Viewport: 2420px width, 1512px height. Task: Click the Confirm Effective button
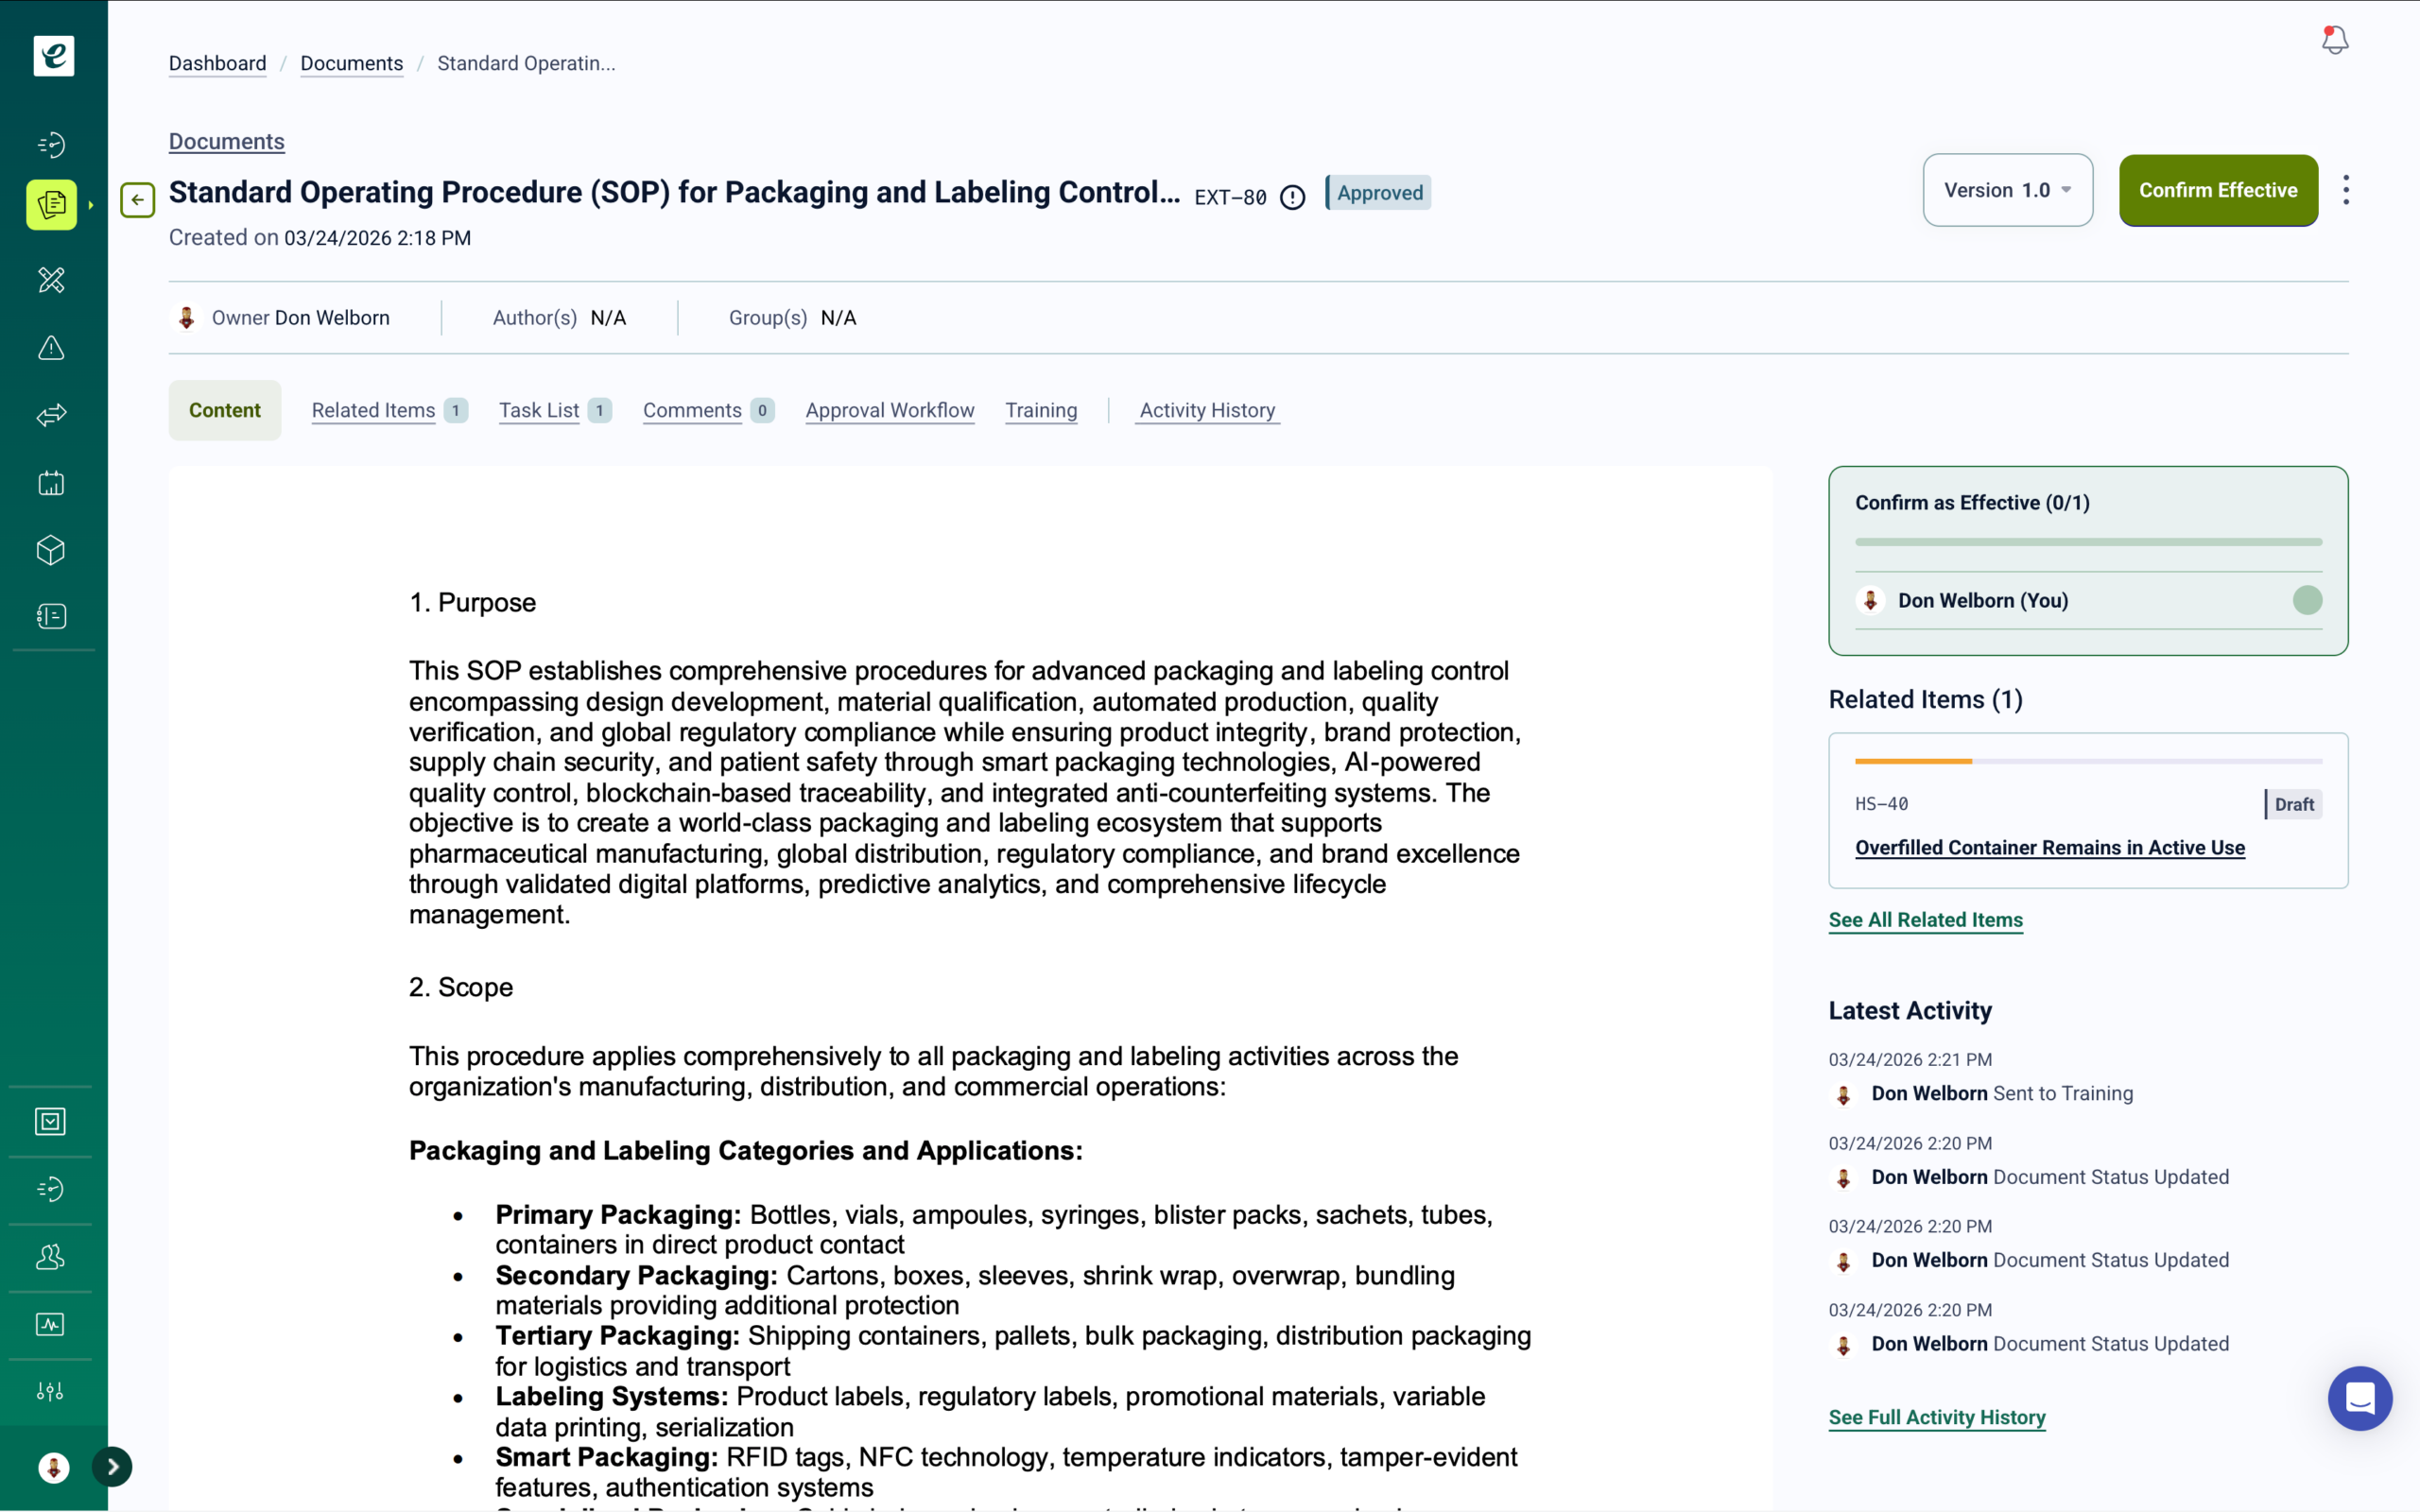[2217, 190]
